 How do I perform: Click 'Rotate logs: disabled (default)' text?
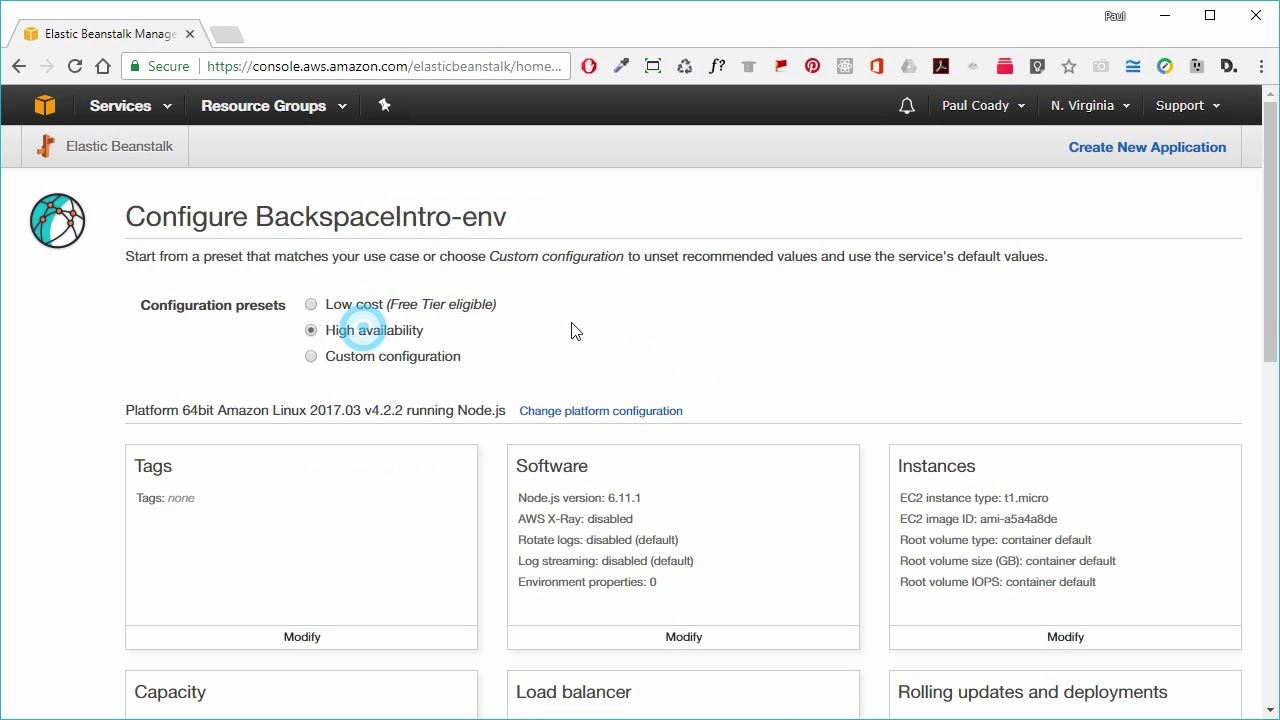pos(598,540)
